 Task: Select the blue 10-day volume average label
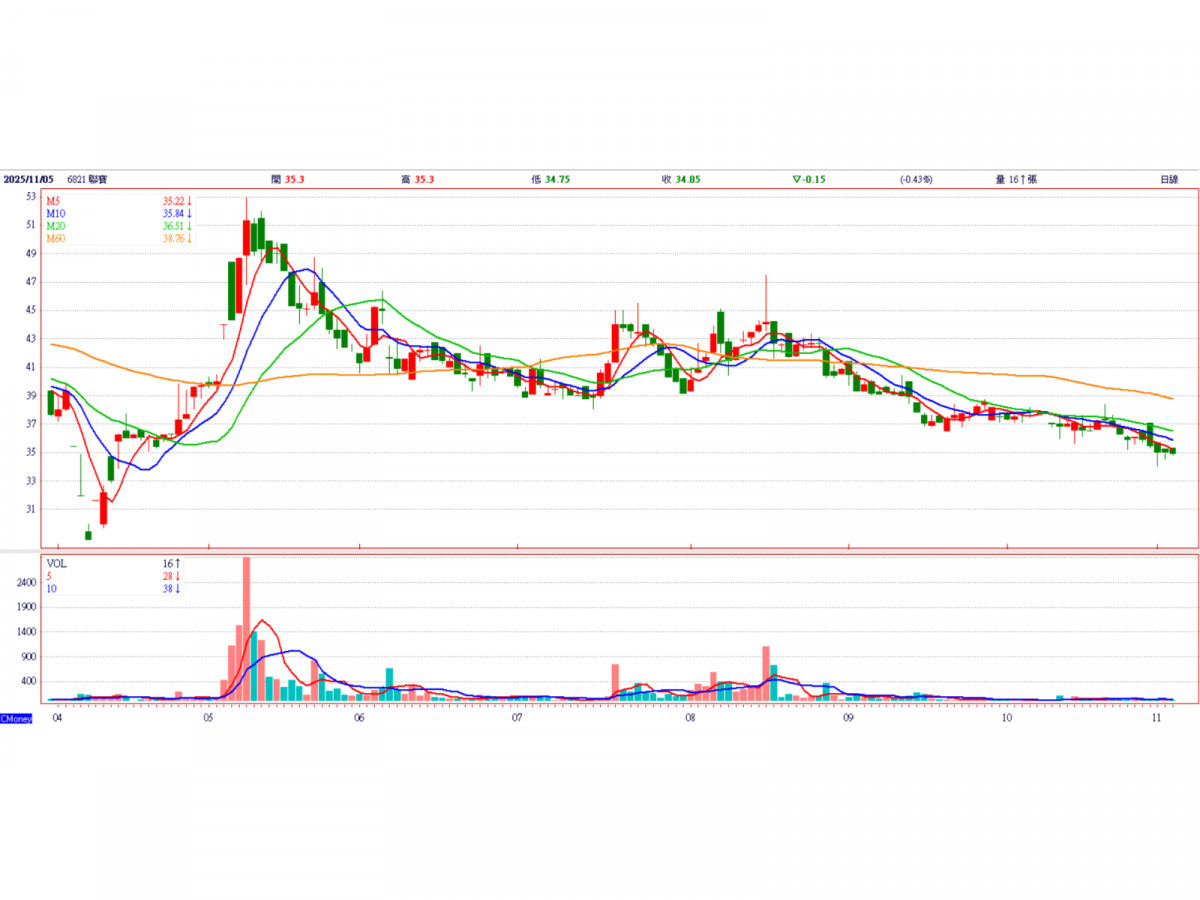click(51, 588)
